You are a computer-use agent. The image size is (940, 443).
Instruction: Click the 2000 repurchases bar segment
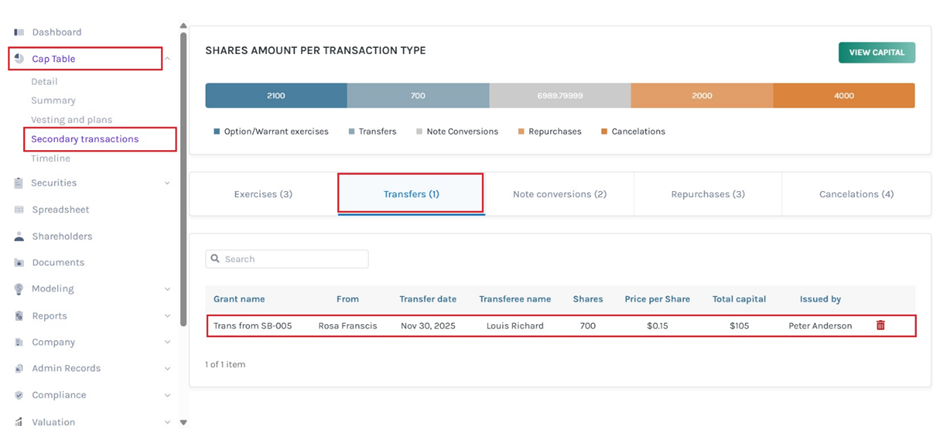coord(702,95)
